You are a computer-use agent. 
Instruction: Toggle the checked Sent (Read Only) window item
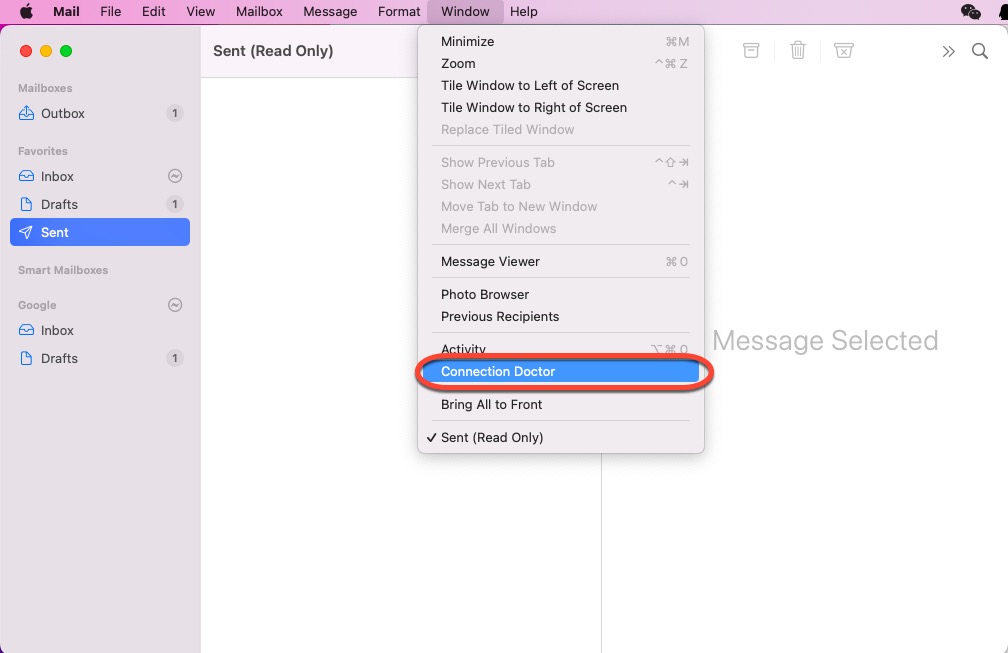(x=492, y=437)
